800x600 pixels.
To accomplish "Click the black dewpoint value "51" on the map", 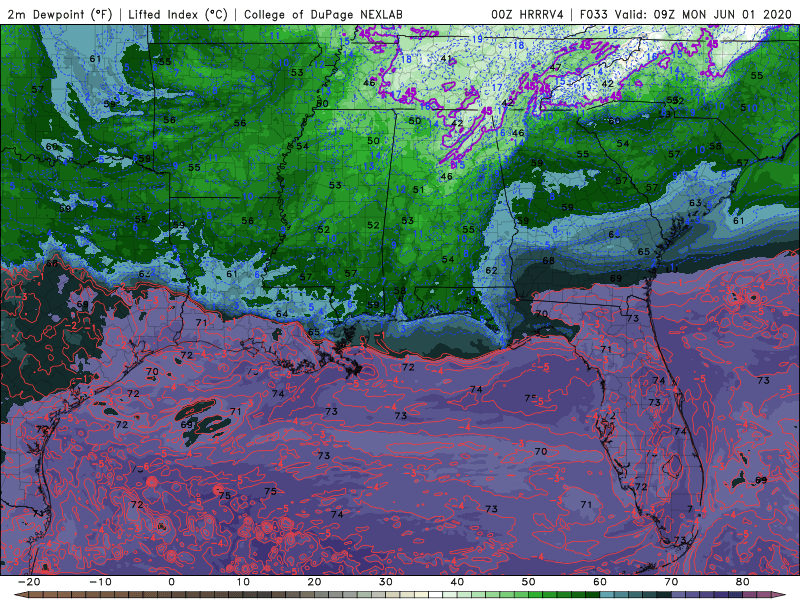I will [418, 189].
